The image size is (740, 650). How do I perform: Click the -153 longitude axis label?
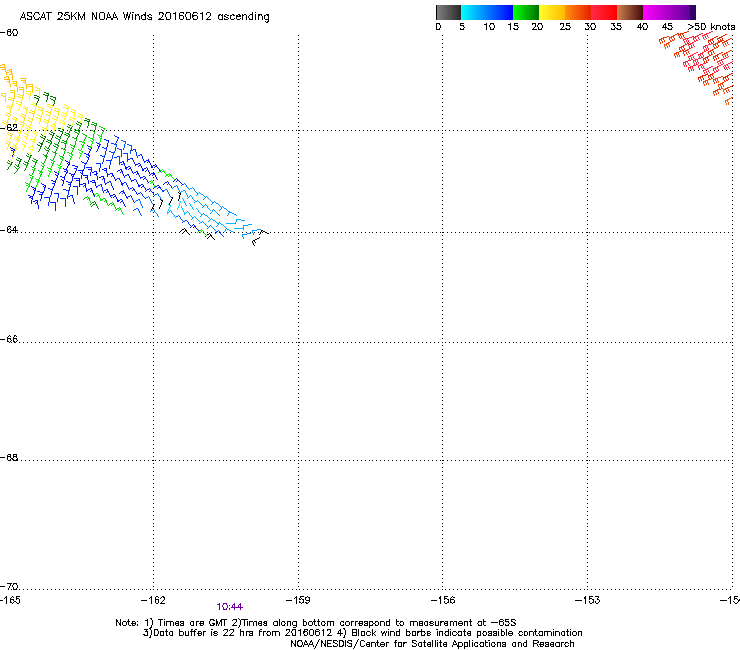tap(588, 600)
